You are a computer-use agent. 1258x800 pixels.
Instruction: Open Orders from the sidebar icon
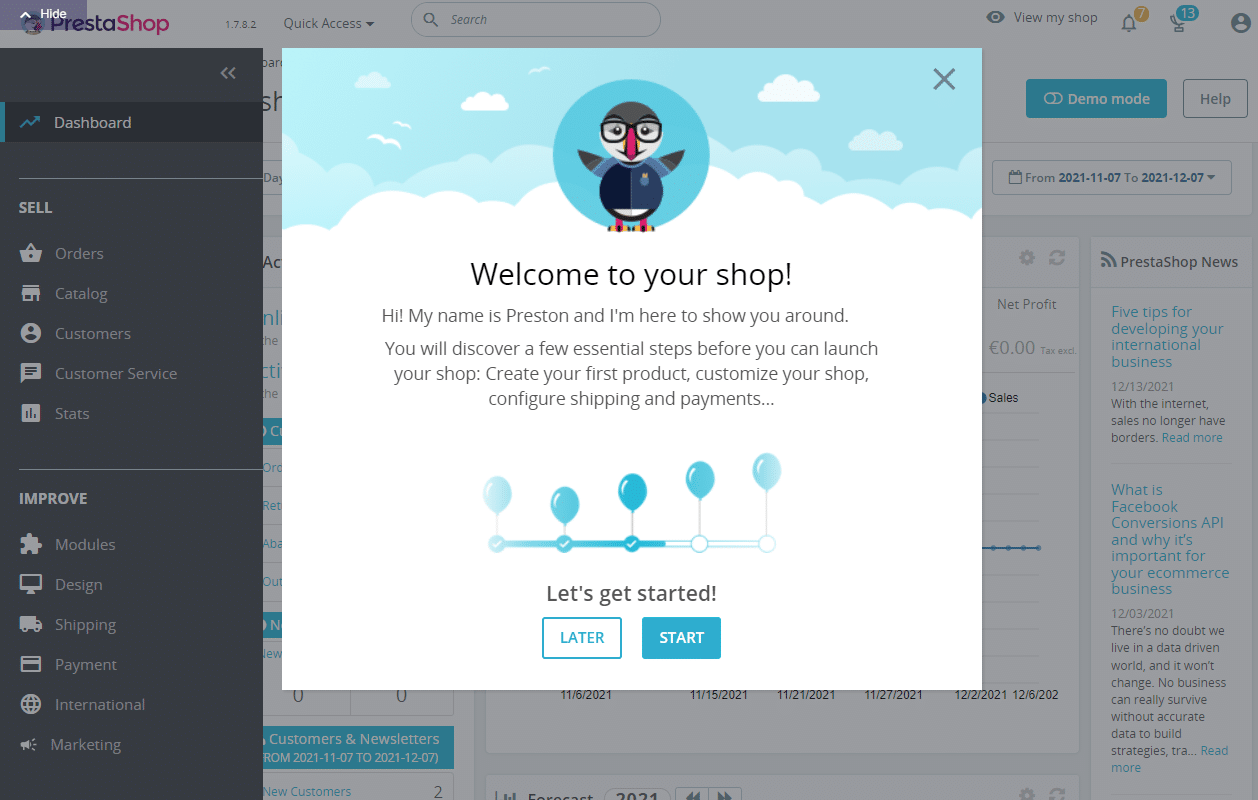[x=31, y=253]
